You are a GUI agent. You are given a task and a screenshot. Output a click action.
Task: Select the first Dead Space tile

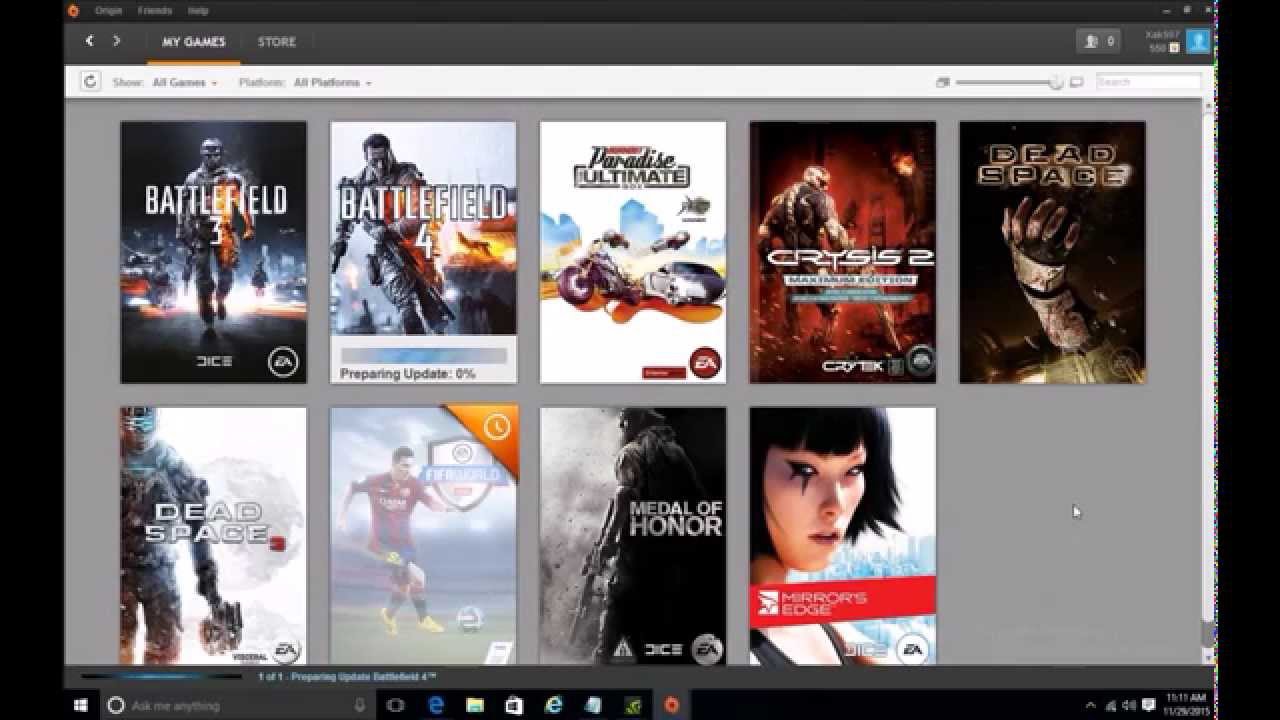click(x=1052, y=252)
